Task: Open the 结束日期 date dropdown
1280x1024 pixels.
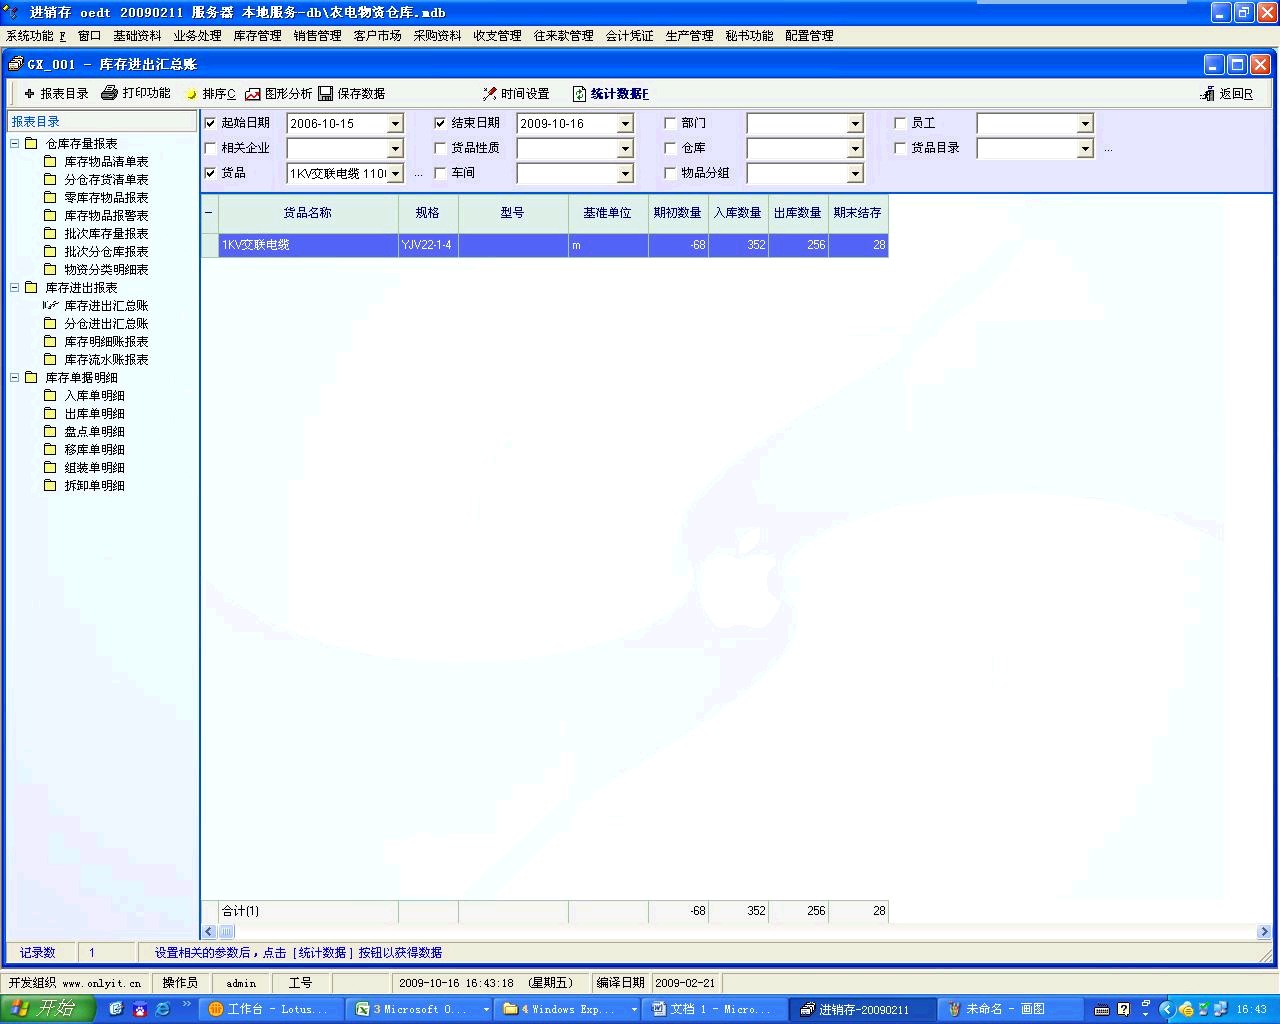Action: tap(625, 124)
